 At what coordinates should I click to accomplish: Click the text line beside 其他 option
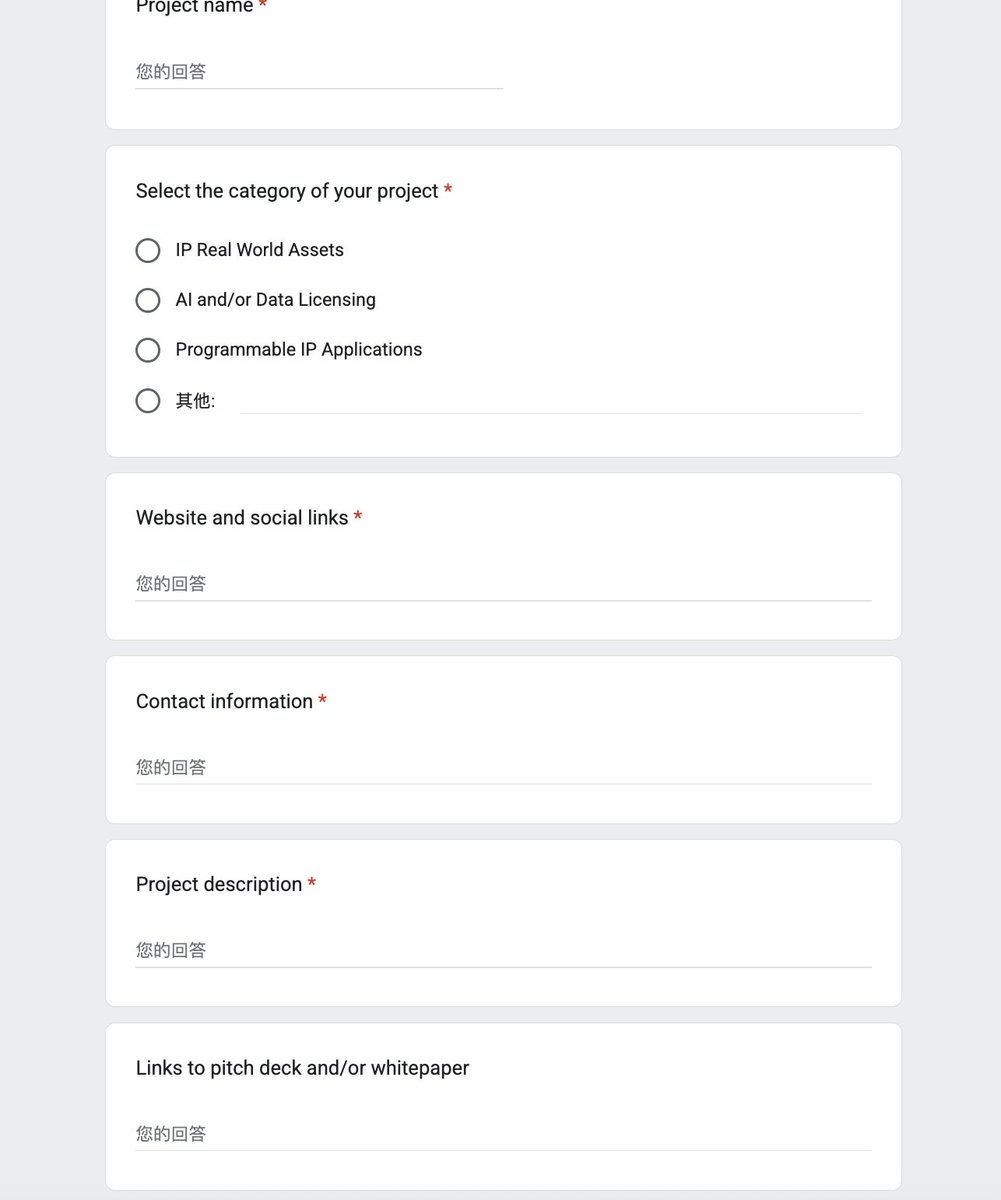pyautogui.click(x=551, y=401)
